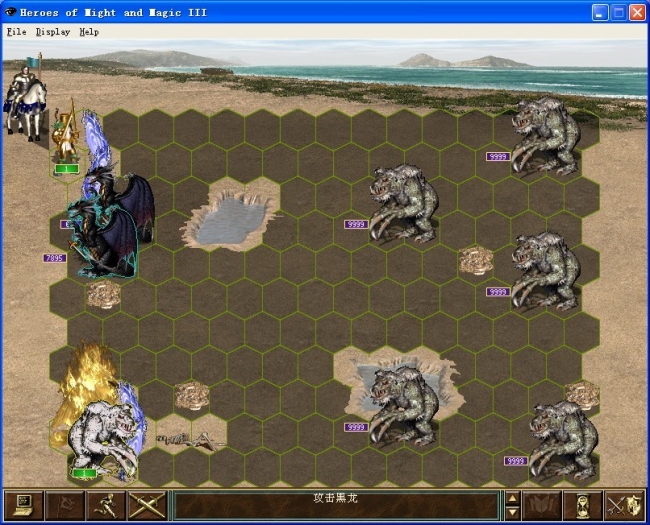Click the purple force field beside the archer
Screen dimensions: 650x525
coord(95,143)
